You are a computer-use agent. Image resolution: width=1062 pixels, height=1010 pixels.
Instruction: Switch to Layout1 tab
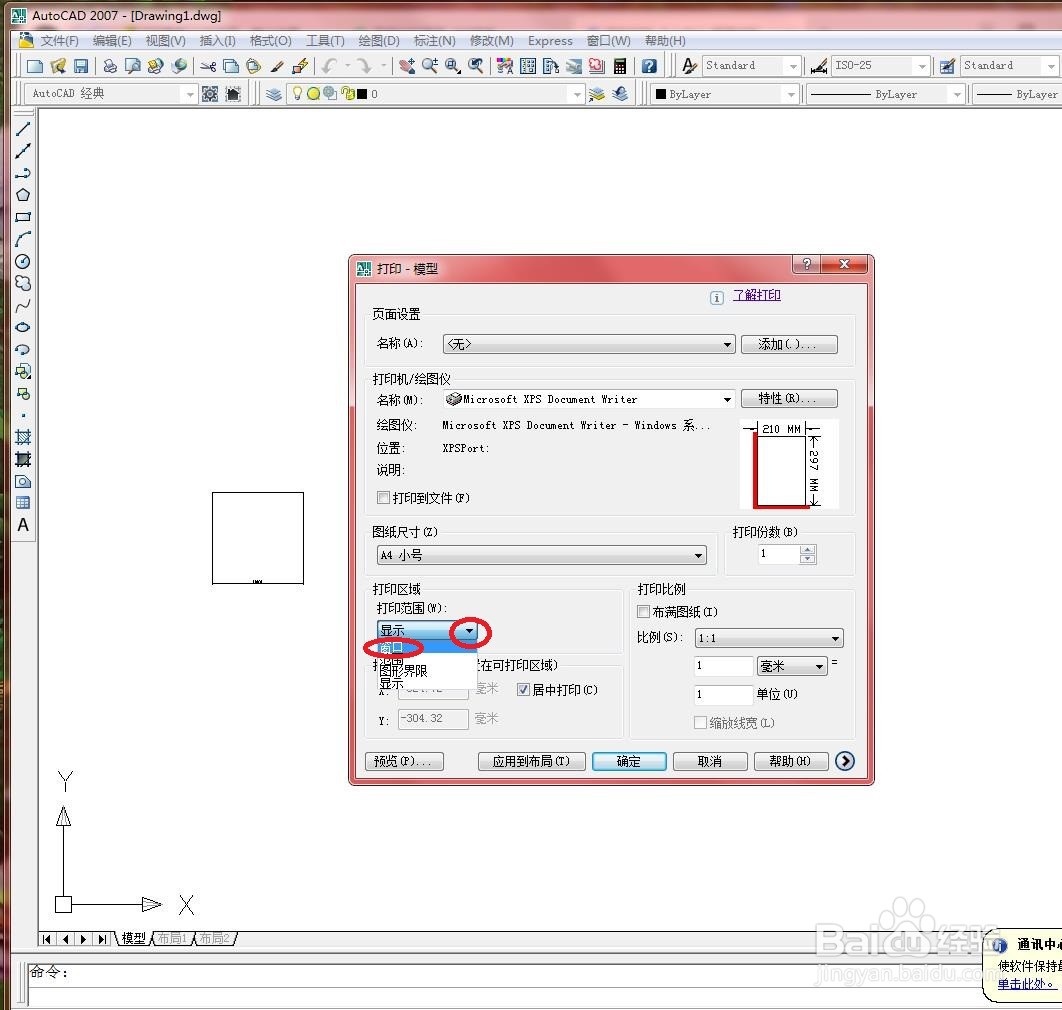coord(172,938)
